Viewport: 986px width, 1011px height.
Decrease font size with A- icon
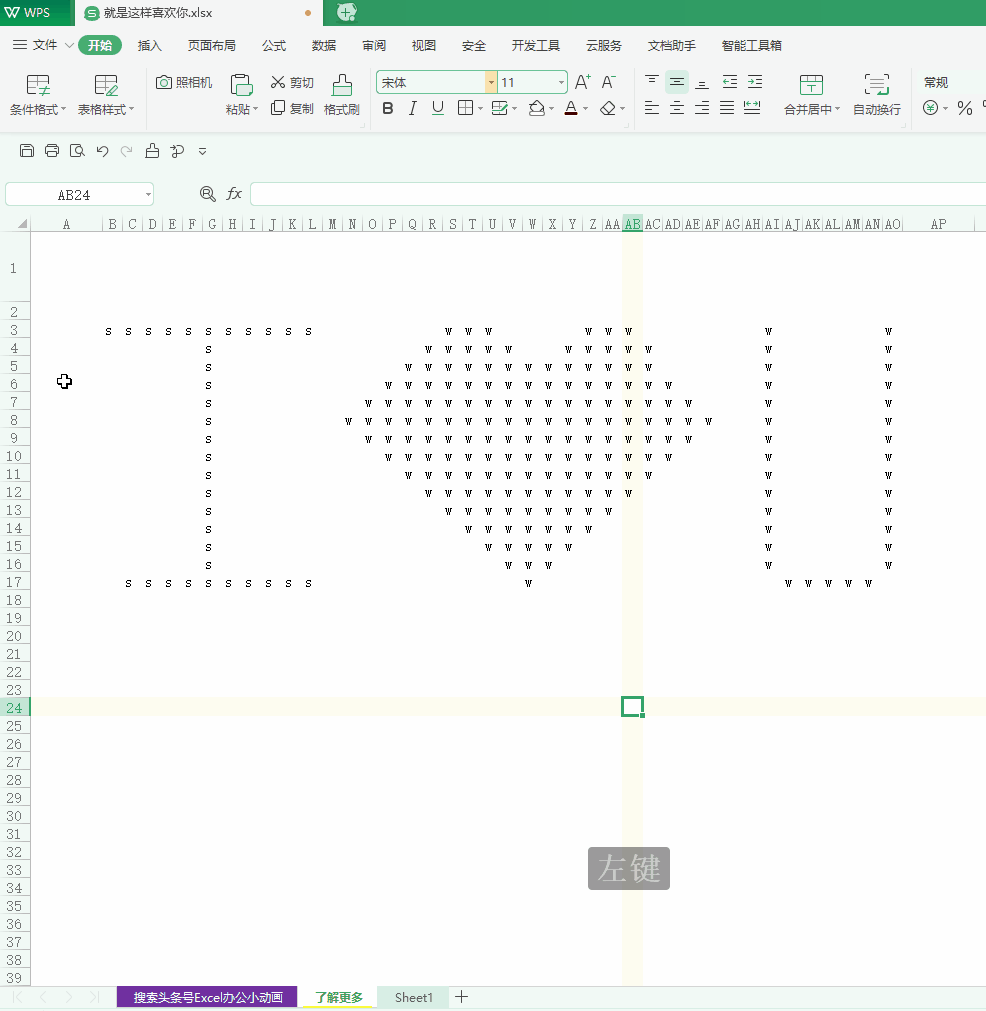[x=608, y=82]
